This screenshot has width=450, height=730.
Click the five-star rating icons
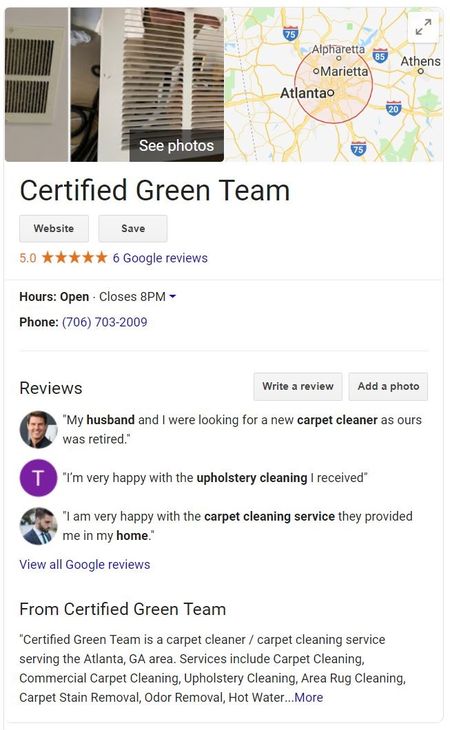(74, 257)
